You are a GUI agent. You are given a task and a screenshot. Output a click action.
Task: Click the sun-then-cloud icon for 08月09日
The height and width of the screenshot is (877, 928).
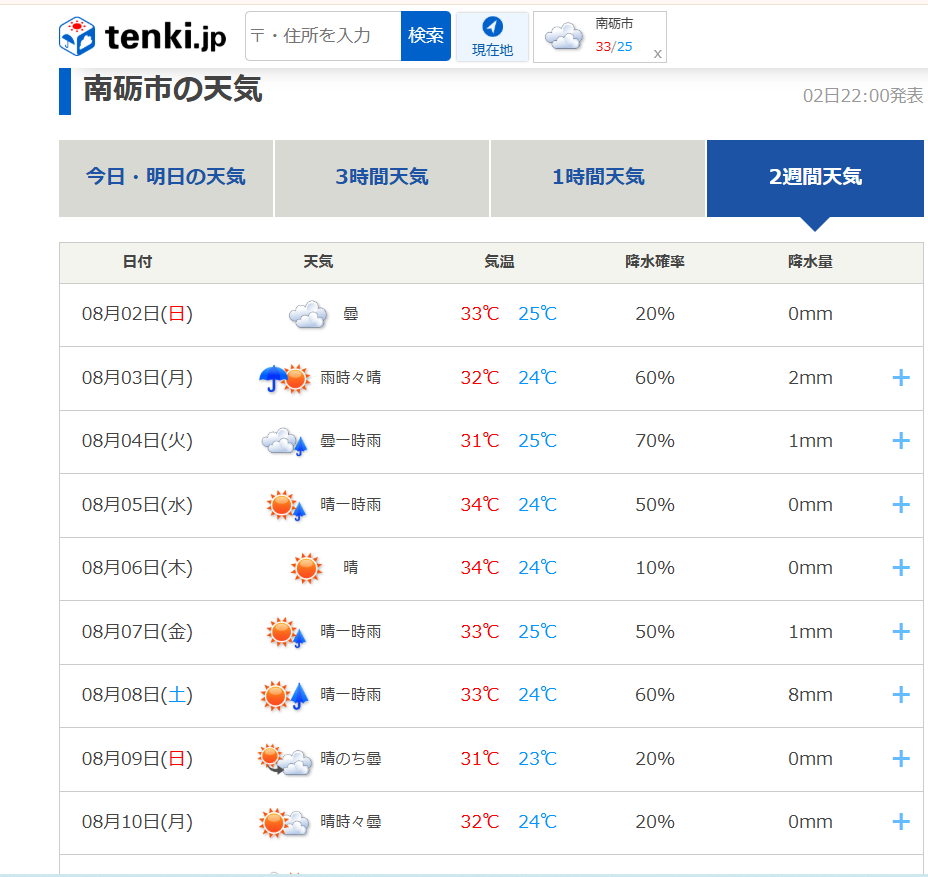pos(285,760)
